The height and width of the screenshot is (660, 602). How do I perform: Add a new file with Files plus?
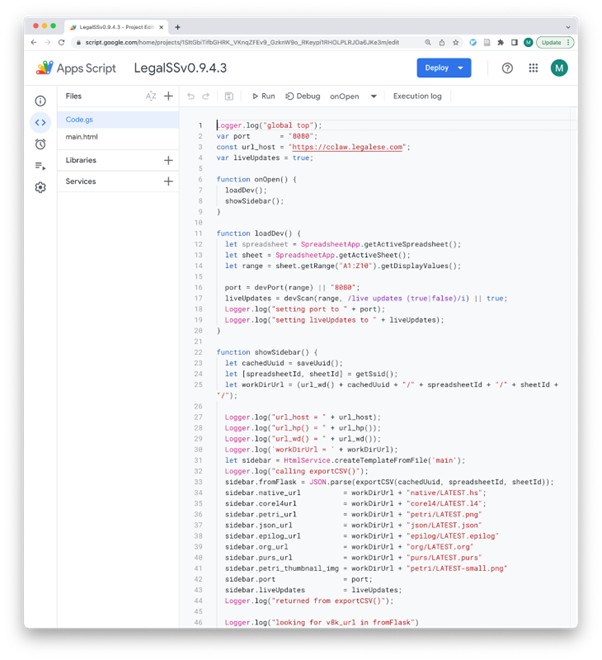tap(168, 96)
